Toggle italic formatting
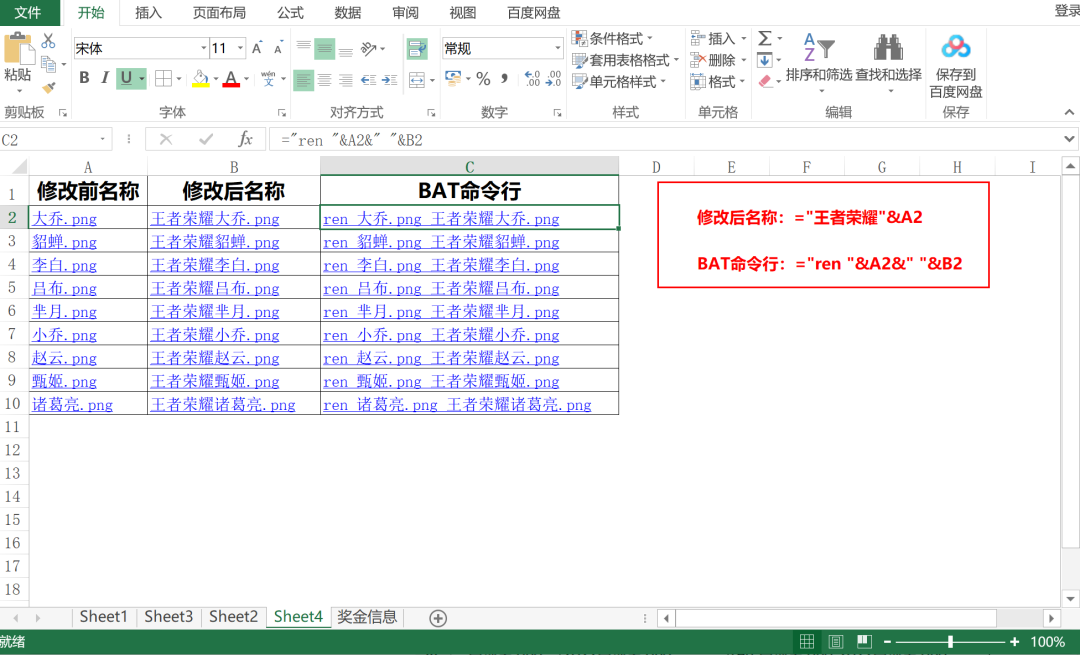Image resolution: width=1080 pixels, height=655 pixels. point(105,79)
